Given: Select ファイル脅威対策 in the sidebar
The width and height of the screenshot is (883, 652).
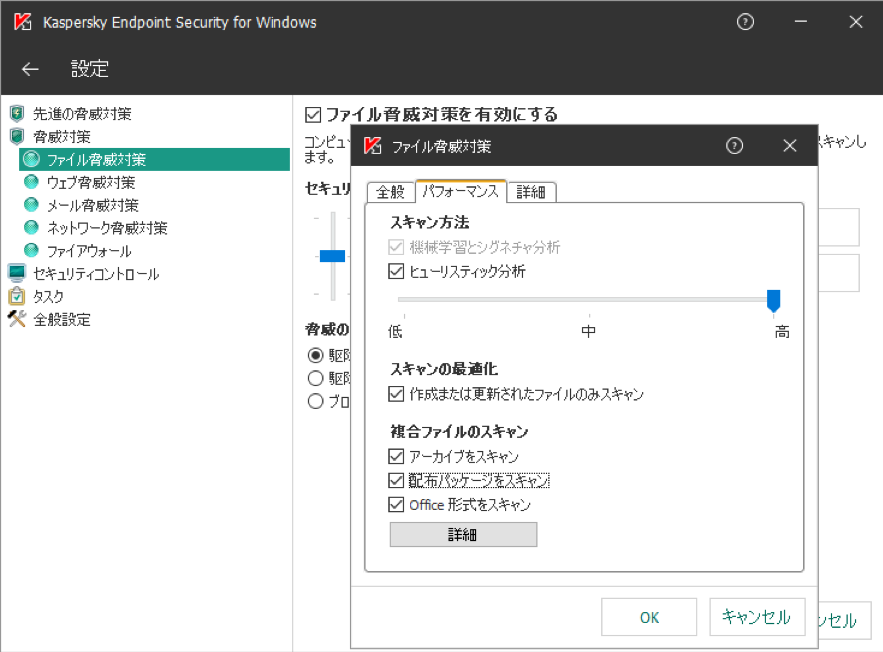Looking at the screenshot, I should [154, 159].
